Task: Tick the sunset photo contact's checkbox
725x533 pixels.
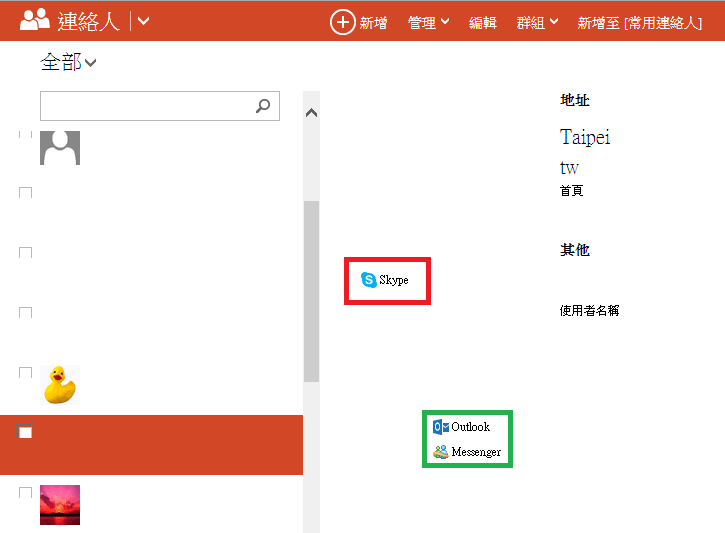Action: pyautogui.click(x=25, y=492)
